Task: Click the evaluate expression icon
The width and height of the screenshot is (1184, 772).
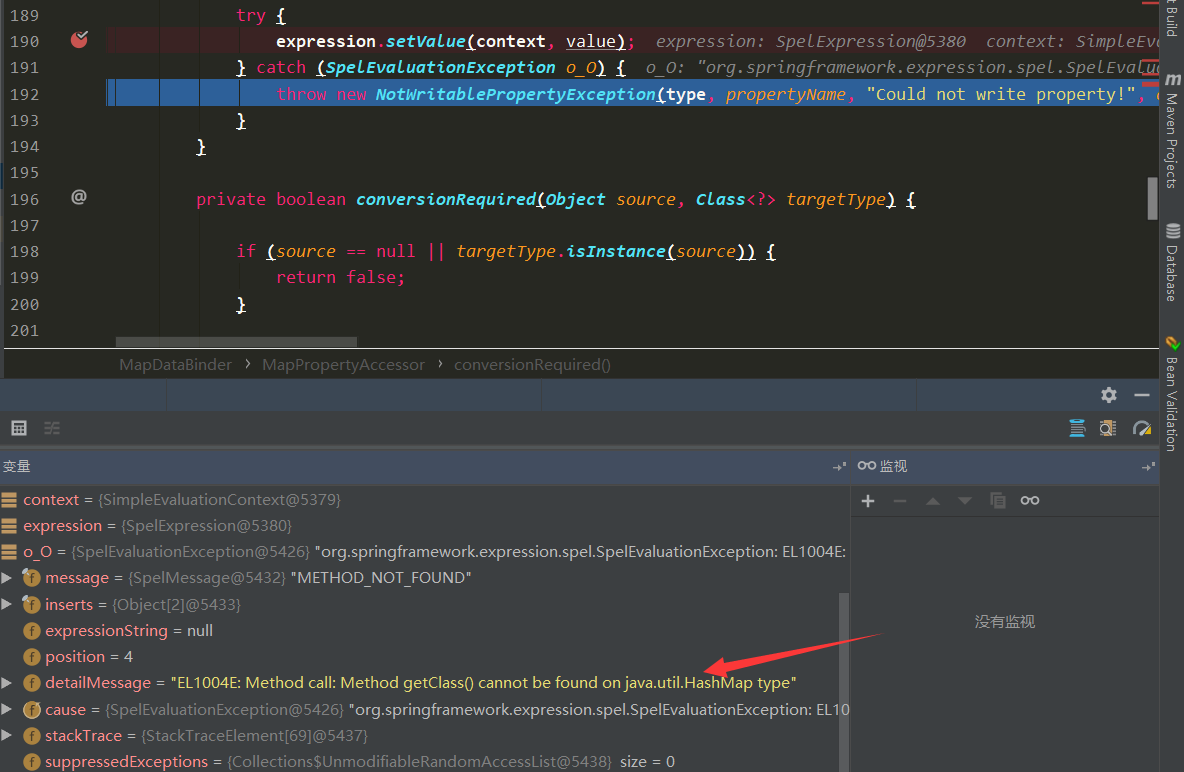Action: [x=1108, y=428]
